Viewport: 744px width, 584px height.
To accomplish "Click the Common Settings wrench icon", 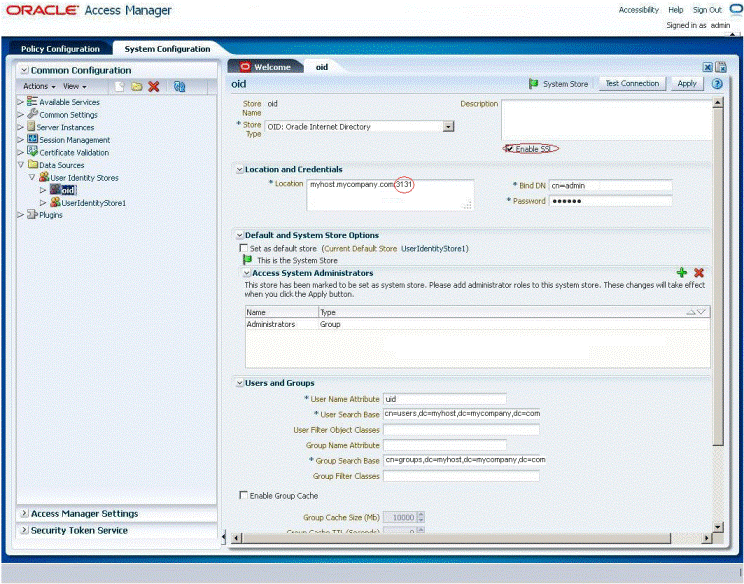I will point(32,114).
